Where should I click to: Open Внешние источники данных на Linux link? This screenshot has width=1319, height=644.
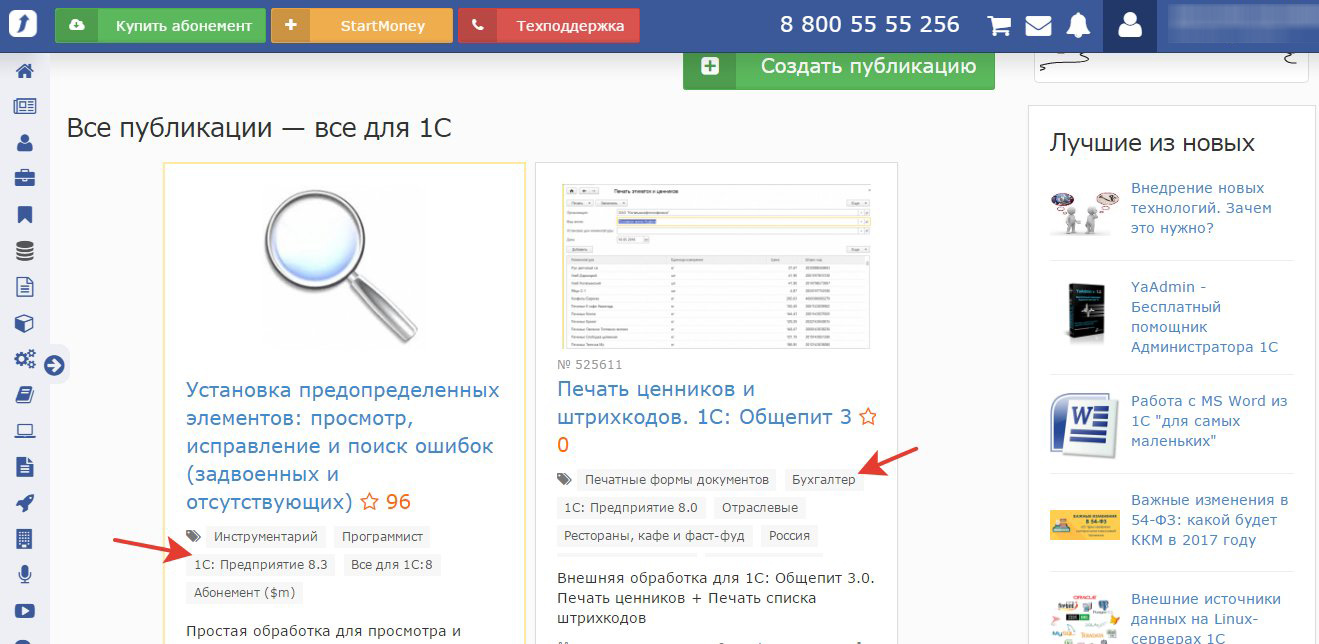1206,618
